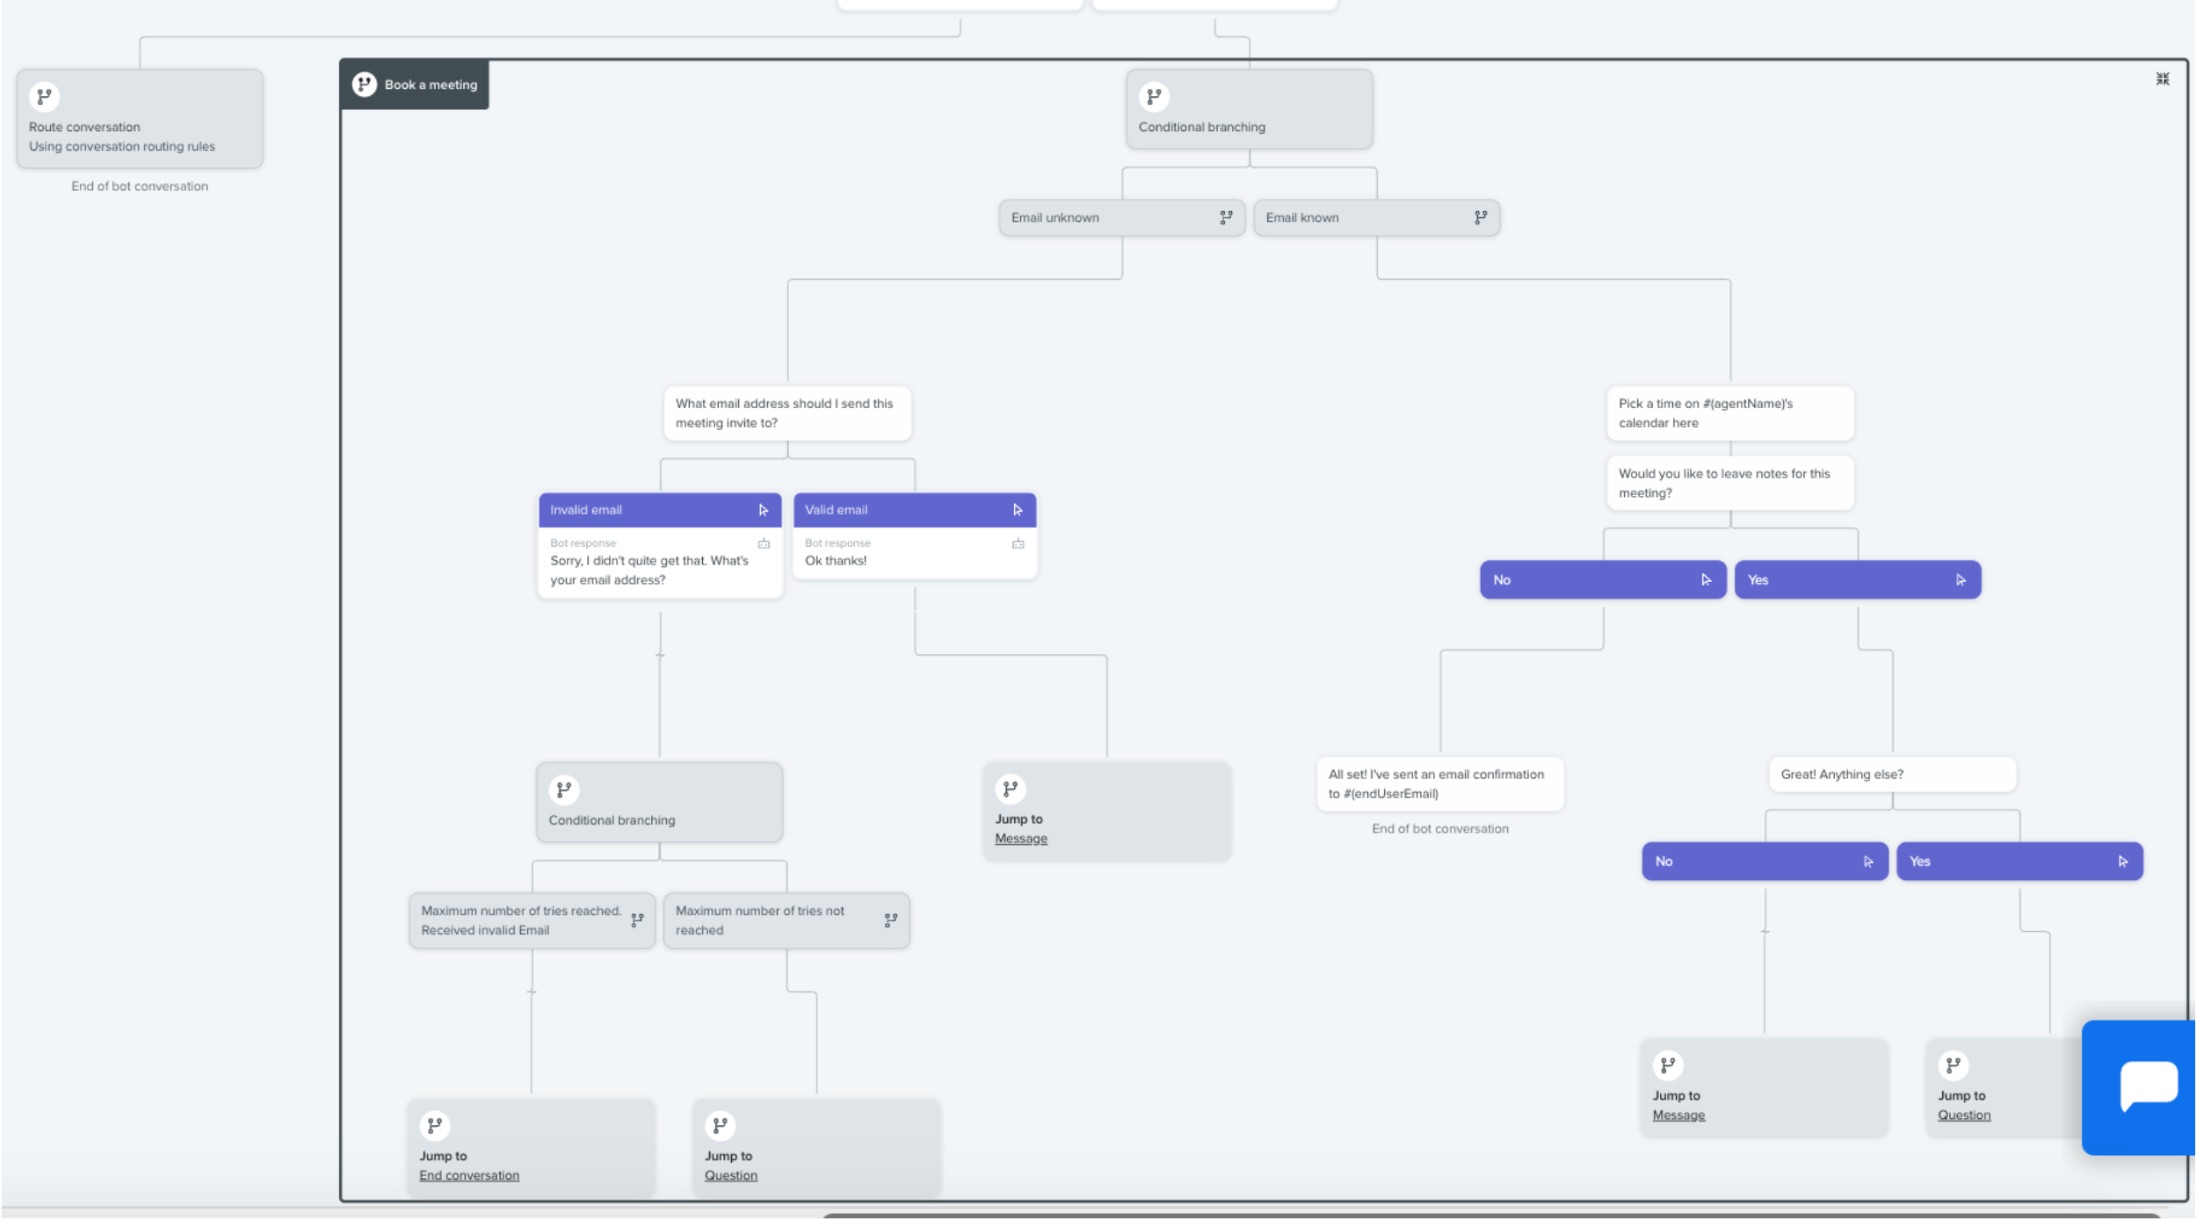The height and width of the screenshot is (1222, 2196).
Task: Click bot icon beside Ok thanks response
Action: [1018, 544]
